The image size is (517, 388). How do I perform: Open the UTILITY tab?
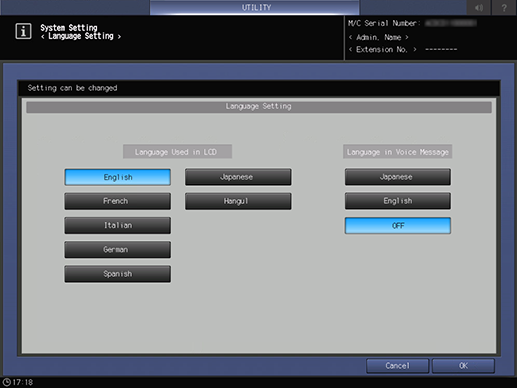tap(255, 7)
